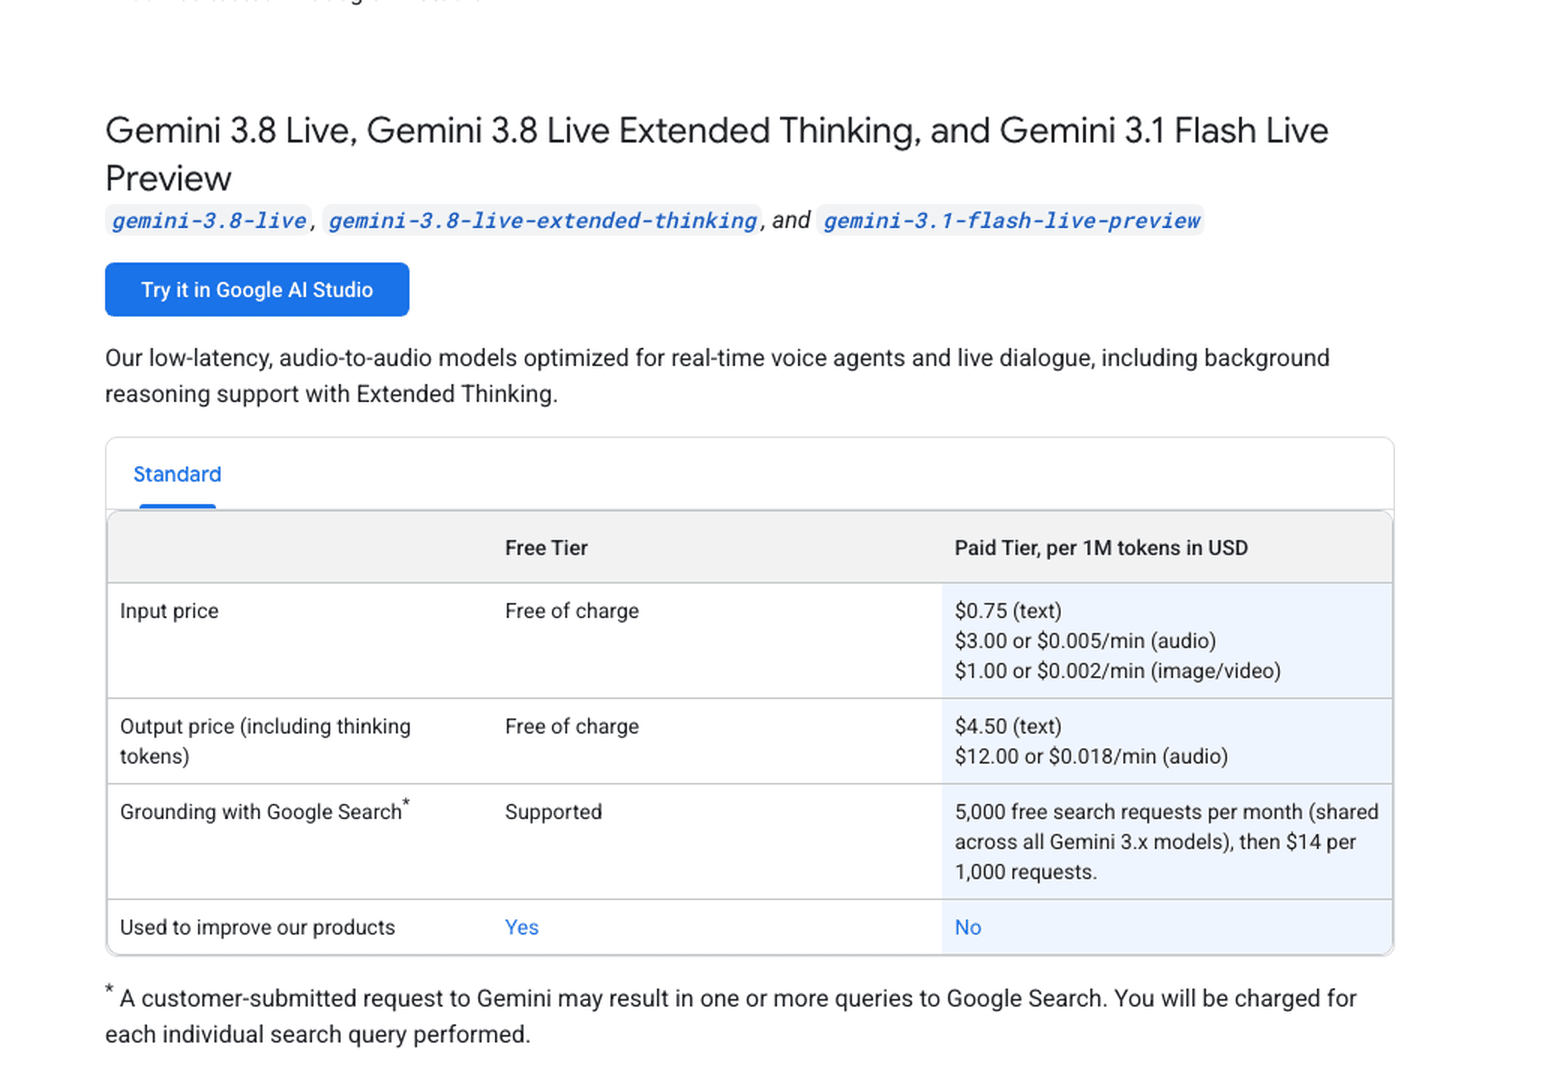Click the low-latency audio-to-audio description paragraph
Image resolution: width=1545 pixels, height=1065 pixels.
click(717, 376)
